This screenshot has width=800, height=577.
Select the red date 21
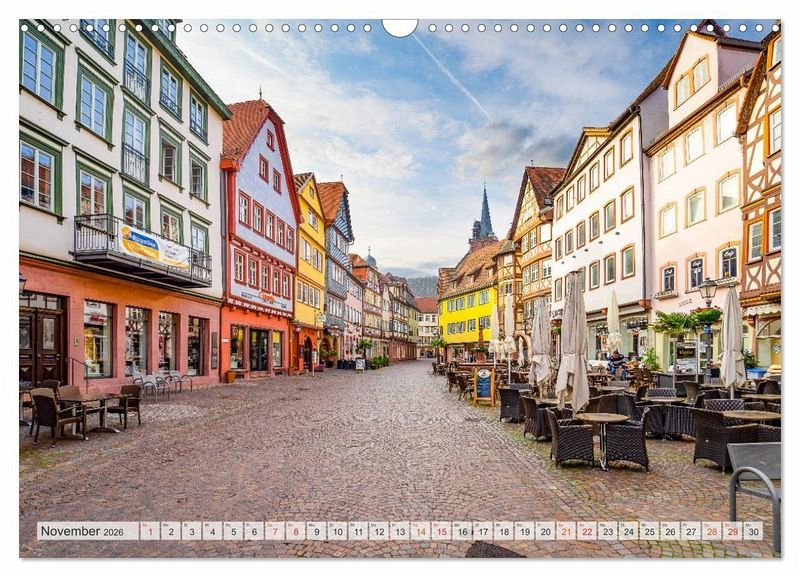566,531
